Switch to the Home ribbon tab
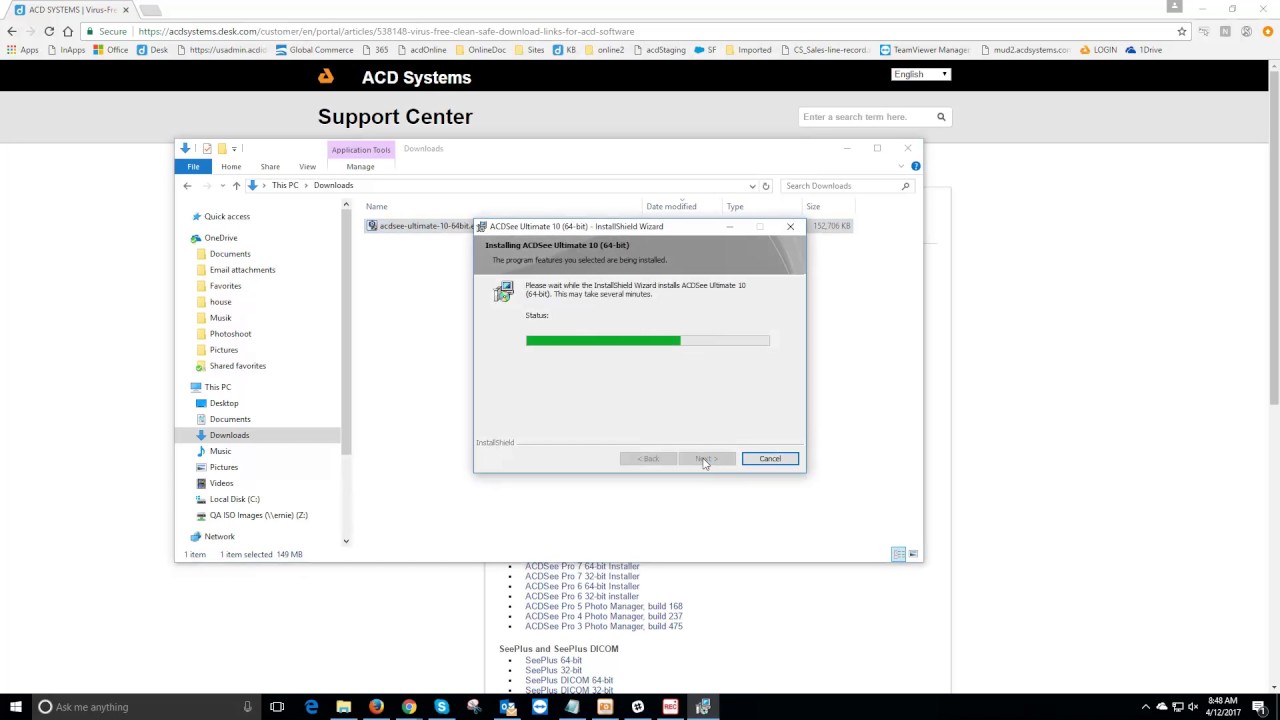 pyautogui.click(x=231, y=166)
